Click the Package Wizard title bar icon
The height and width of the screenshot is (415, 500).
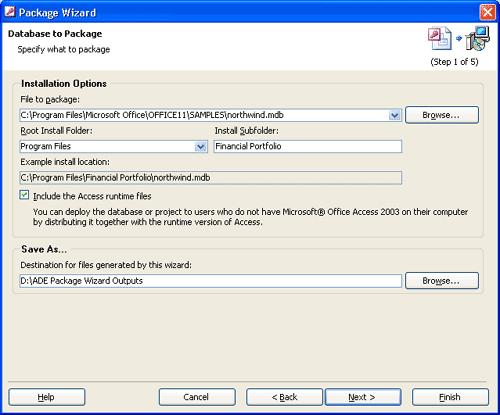point(10,11)
